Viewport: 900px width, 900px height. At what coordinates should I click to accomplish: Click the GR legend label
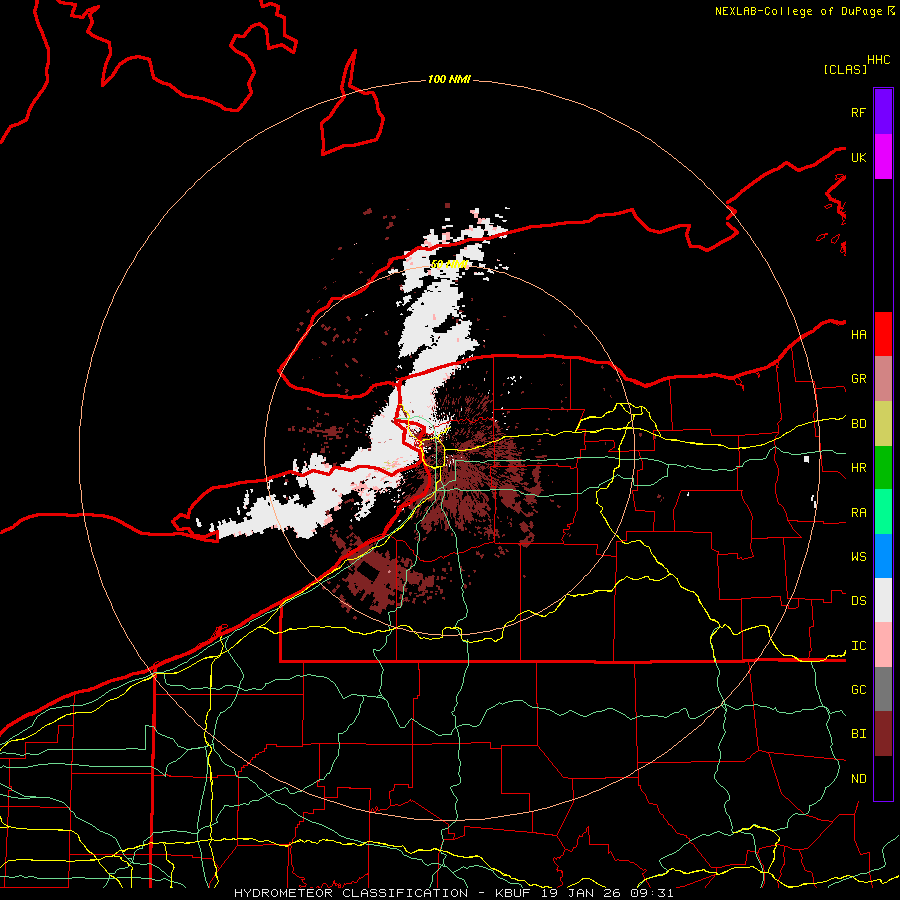(x=858, y=379)
